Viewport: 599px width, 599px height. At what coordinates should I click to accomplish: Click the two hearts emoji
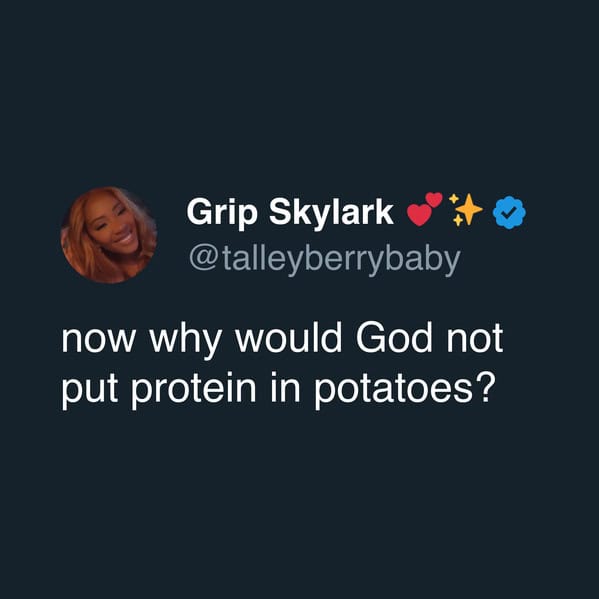[x=424, y=209]
